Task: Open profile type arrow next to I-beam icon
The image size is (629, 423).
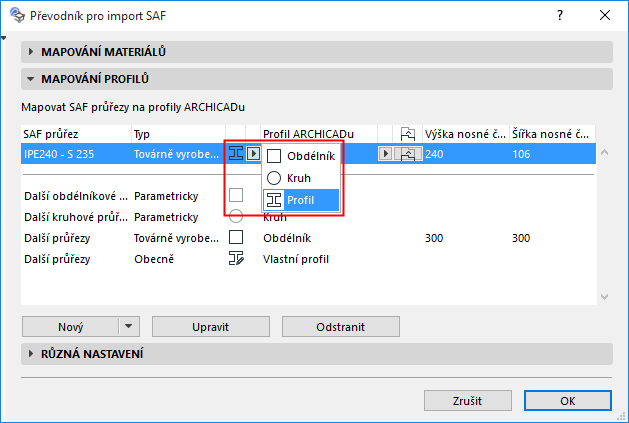Action: pos(253,153)
